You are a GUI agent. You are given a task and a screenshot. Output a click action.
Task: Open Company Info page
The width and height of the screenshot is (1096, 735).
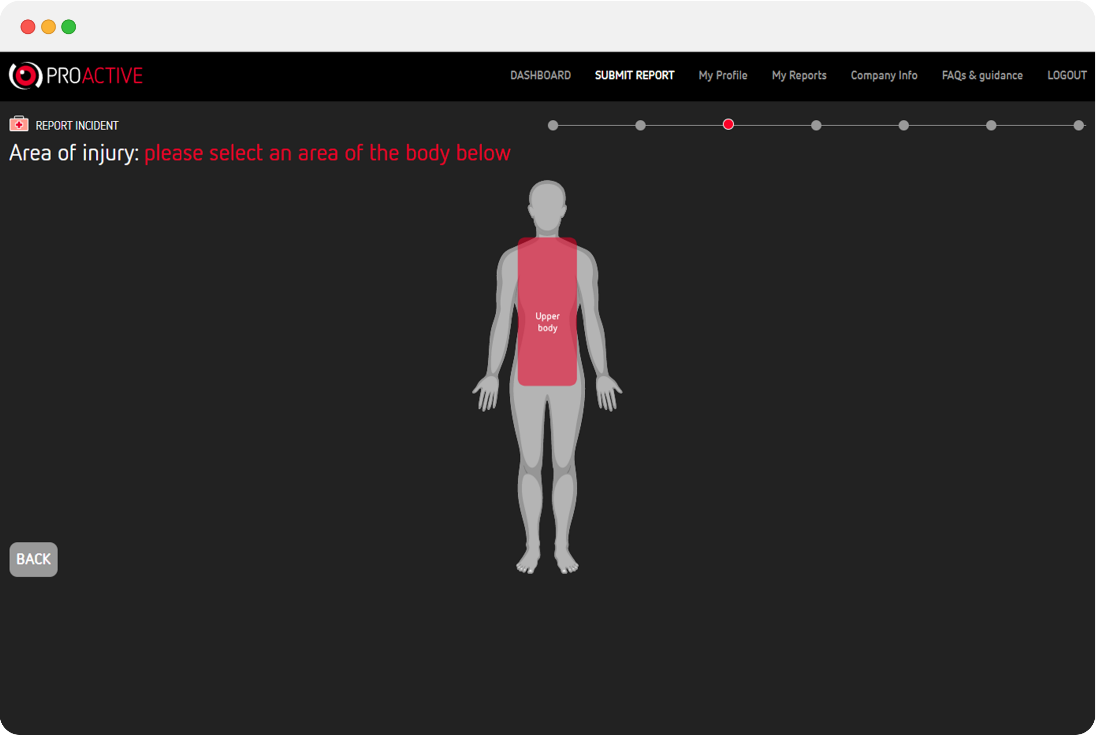(884, 75)
